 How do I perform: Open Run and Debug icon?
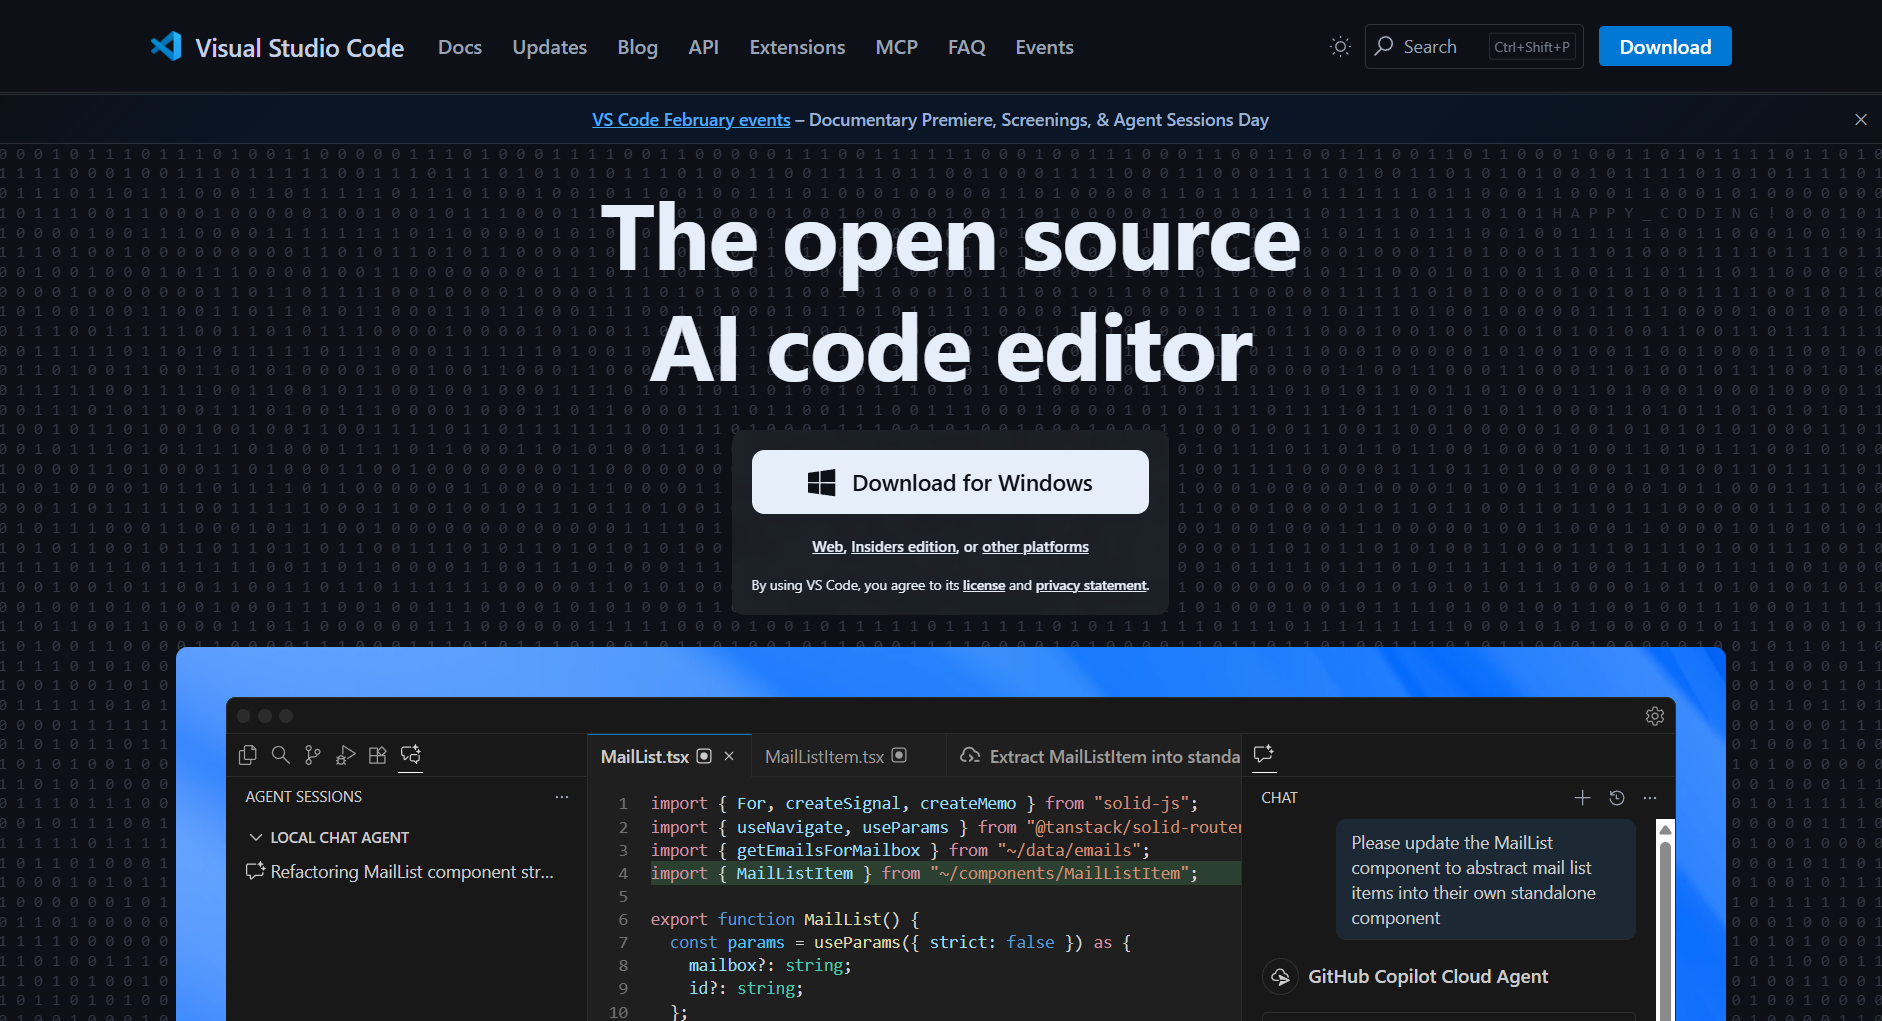(x=345, y=755)
